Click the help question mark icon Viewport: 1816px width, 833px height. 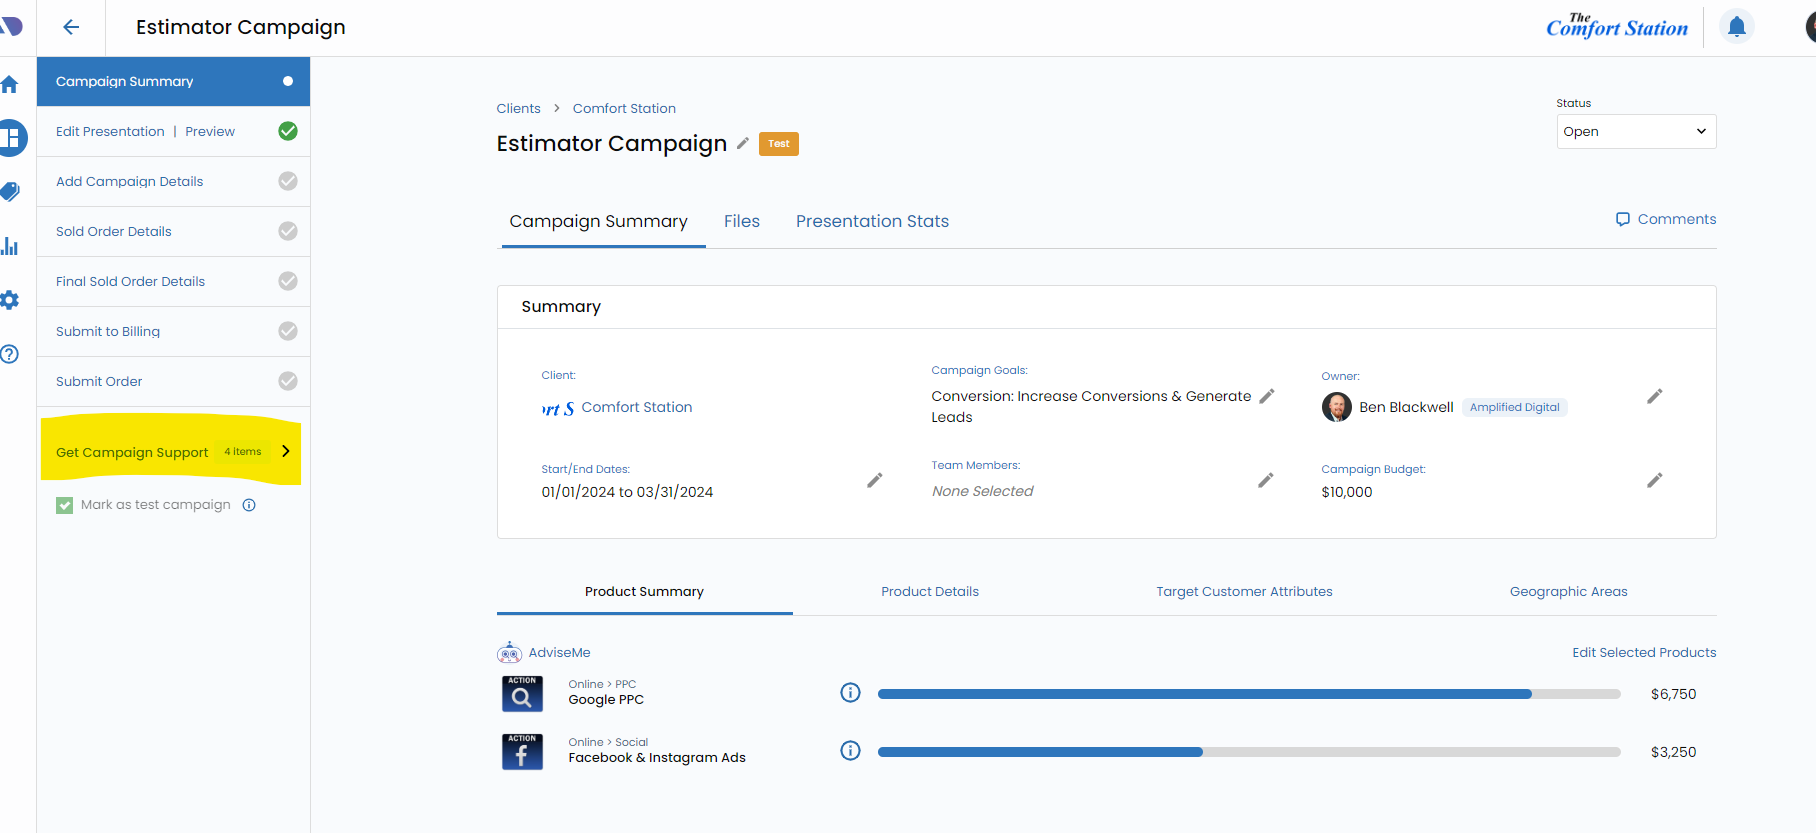pyautogui.click(x=10, y=354)
